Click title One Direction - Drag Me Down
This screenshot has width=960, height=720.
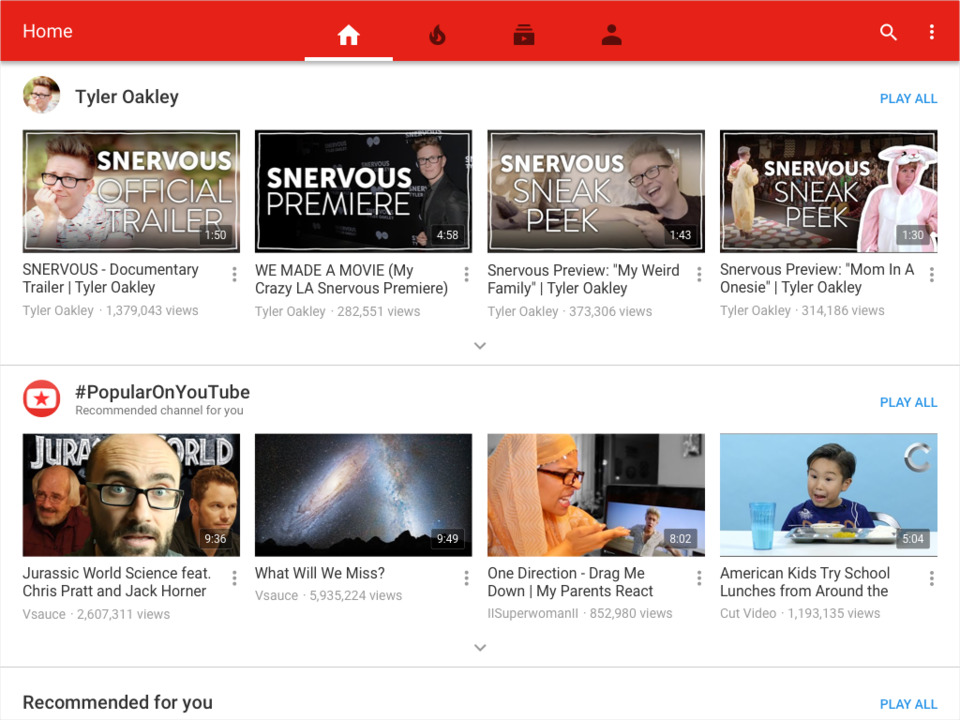[x=570, y=582]
